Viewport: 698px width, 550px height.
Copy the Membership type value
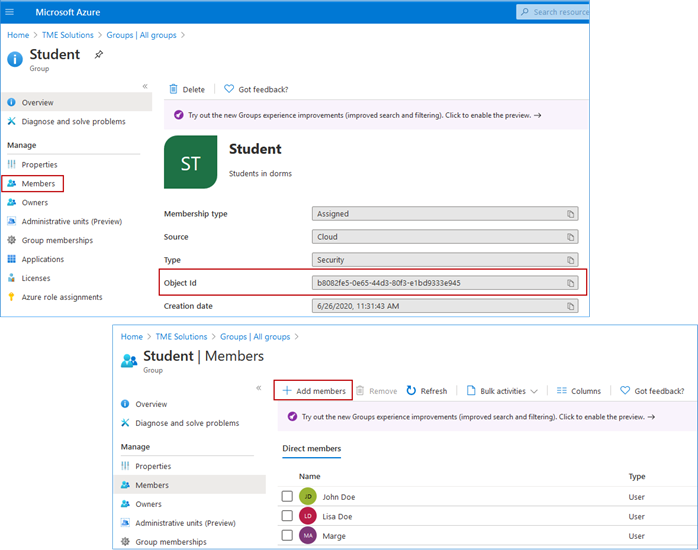click(x=570, y=214)
